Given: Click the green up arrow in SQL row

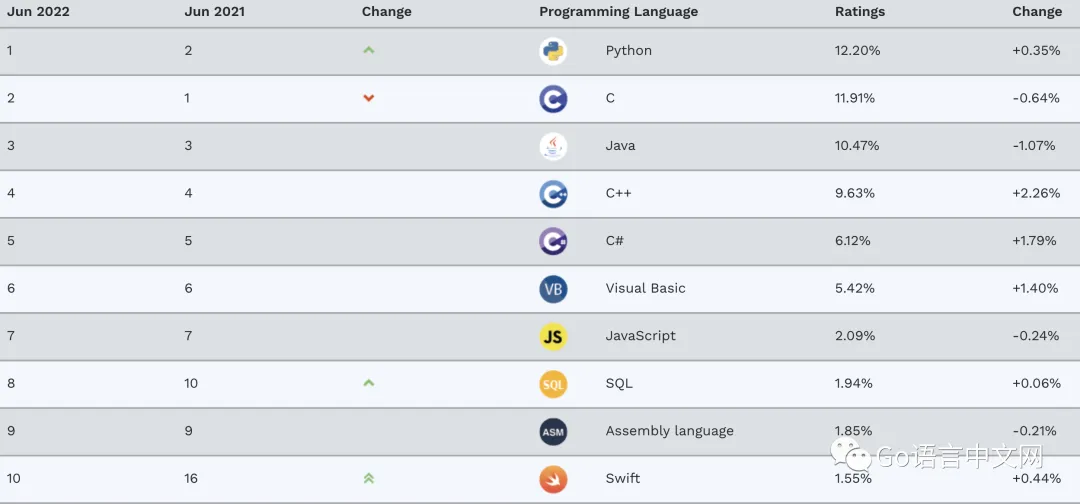Looking at the screenshot, I should pos(369,383).
